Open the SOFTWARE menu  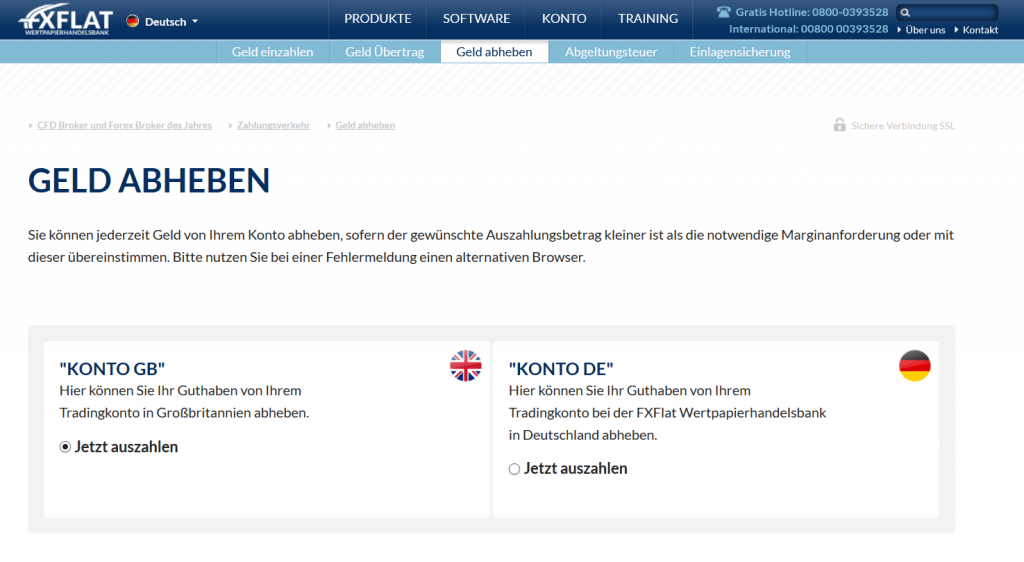tap(477, 19)
